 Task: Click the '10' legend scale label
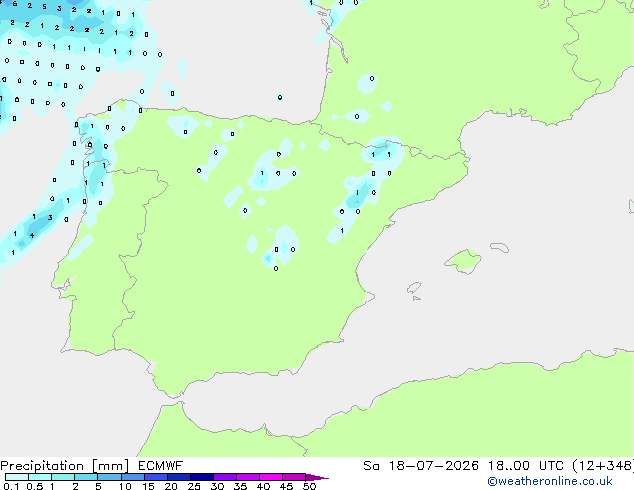pos(125,486)
